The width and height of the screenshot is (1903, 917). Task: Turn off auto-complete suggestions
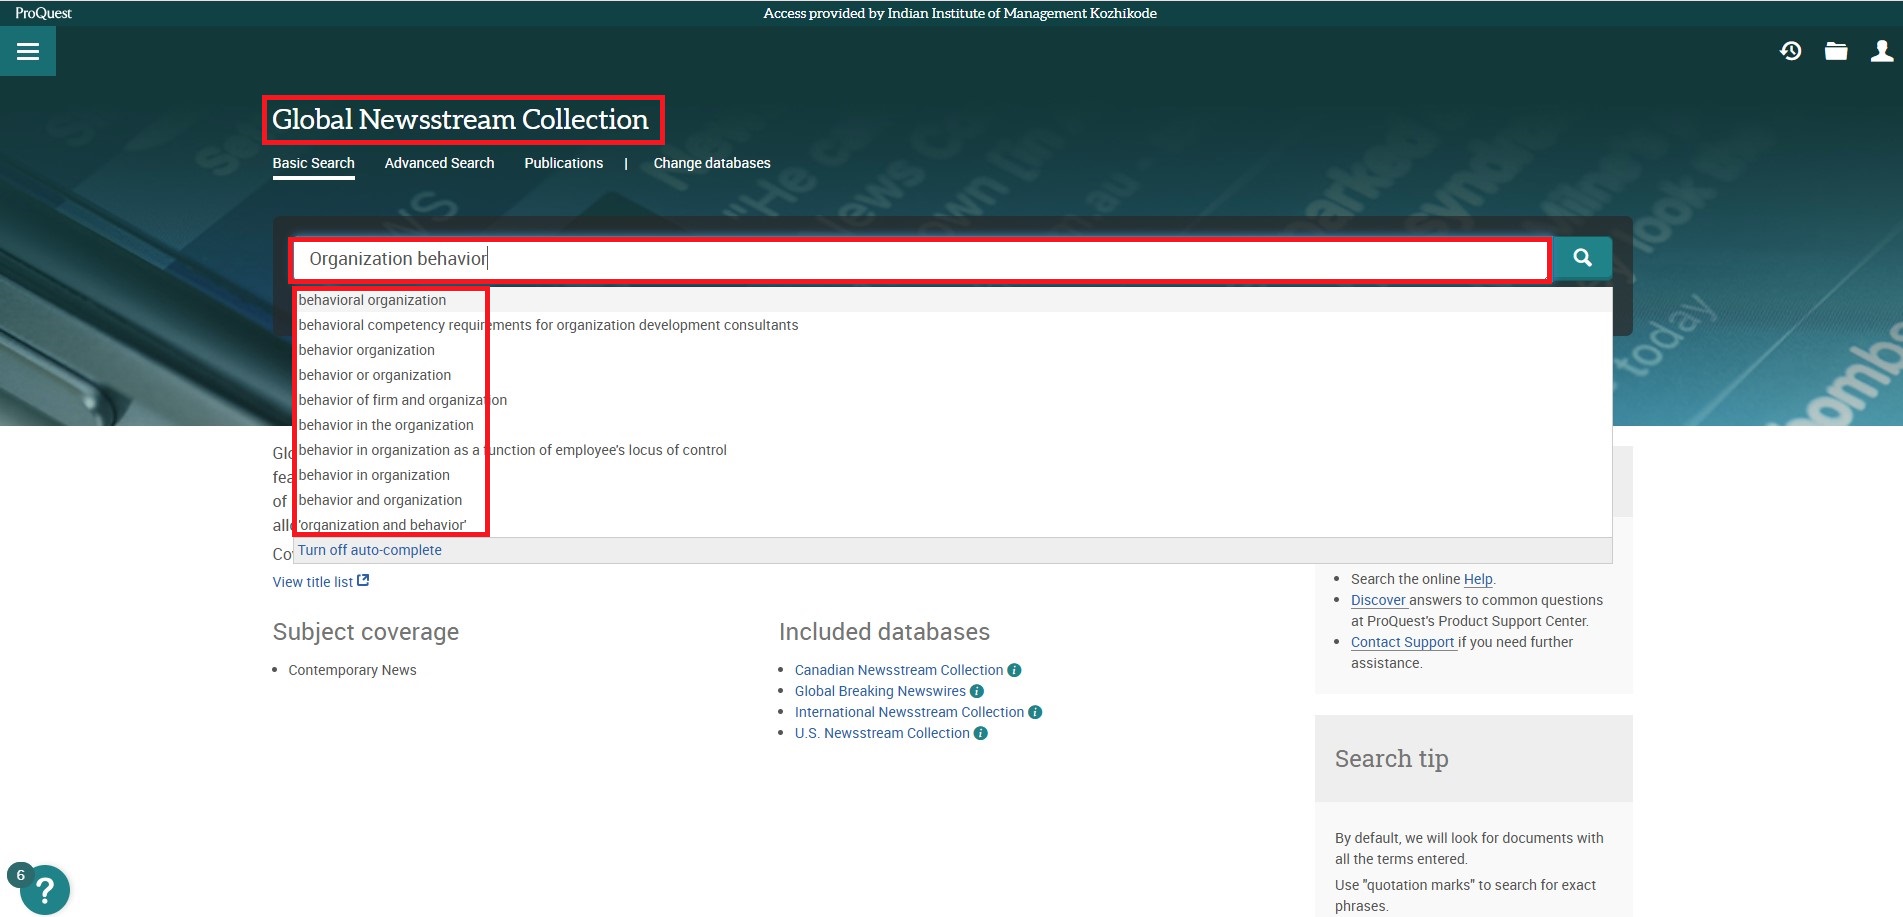click(369, 550)
